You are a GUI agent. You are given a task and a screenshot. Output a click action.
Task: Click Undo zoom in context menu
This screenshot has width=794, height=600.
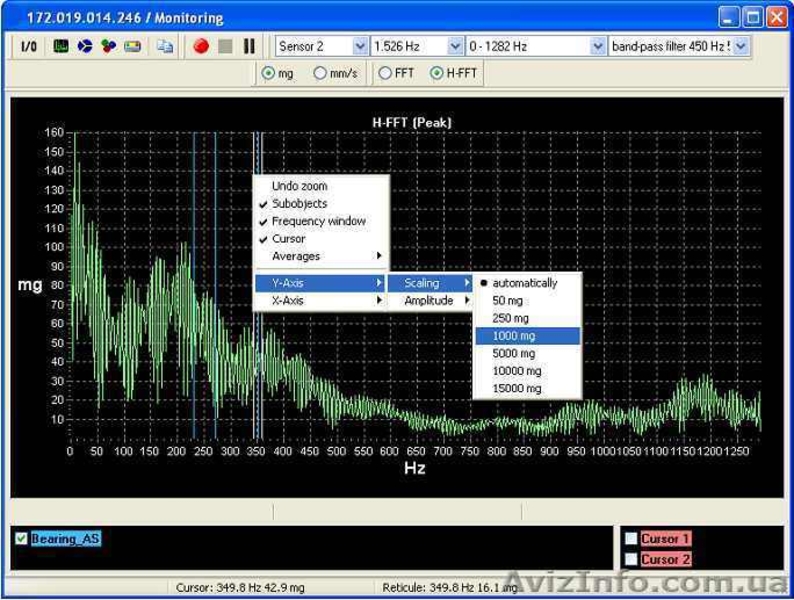click(299, 186)
